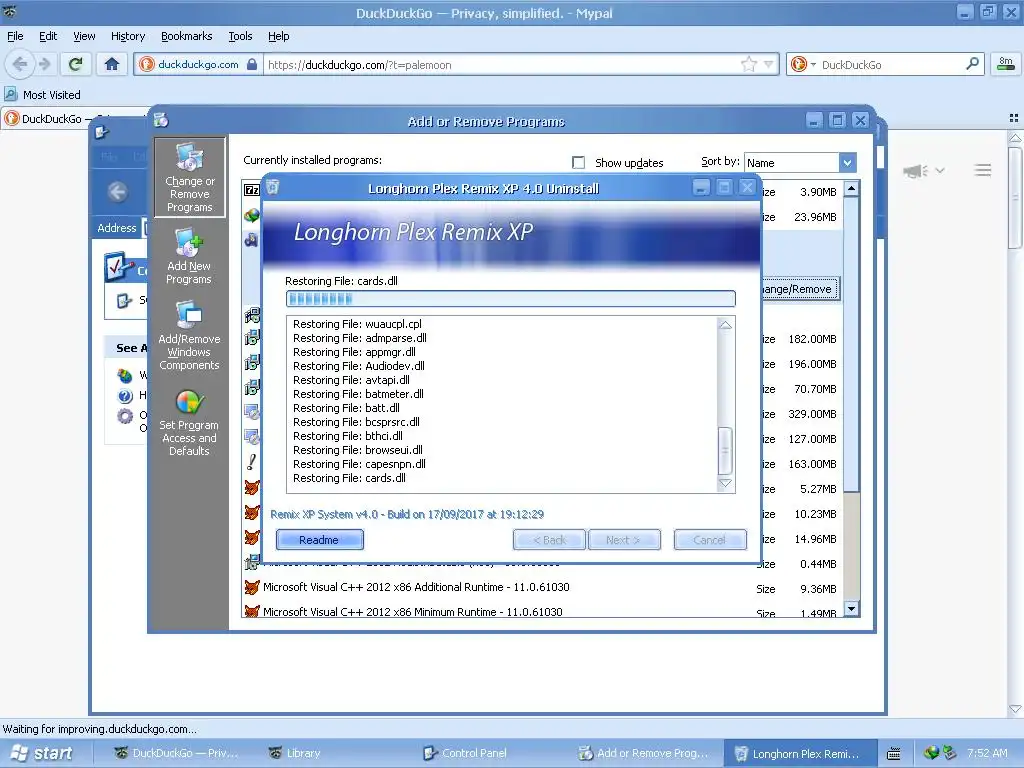Click the Next button in uninstaller
Image resolution: width=1024 pixels, height=768 pixels.
click(x=624, y=539)
